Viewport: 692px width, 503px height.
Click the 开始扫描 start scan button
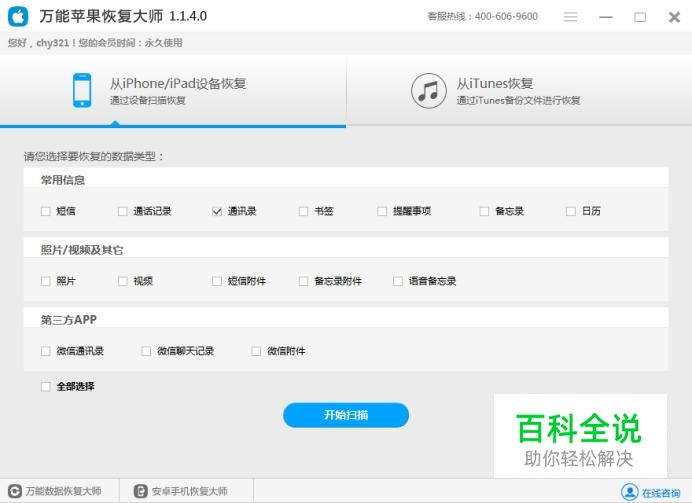(346, 415)
